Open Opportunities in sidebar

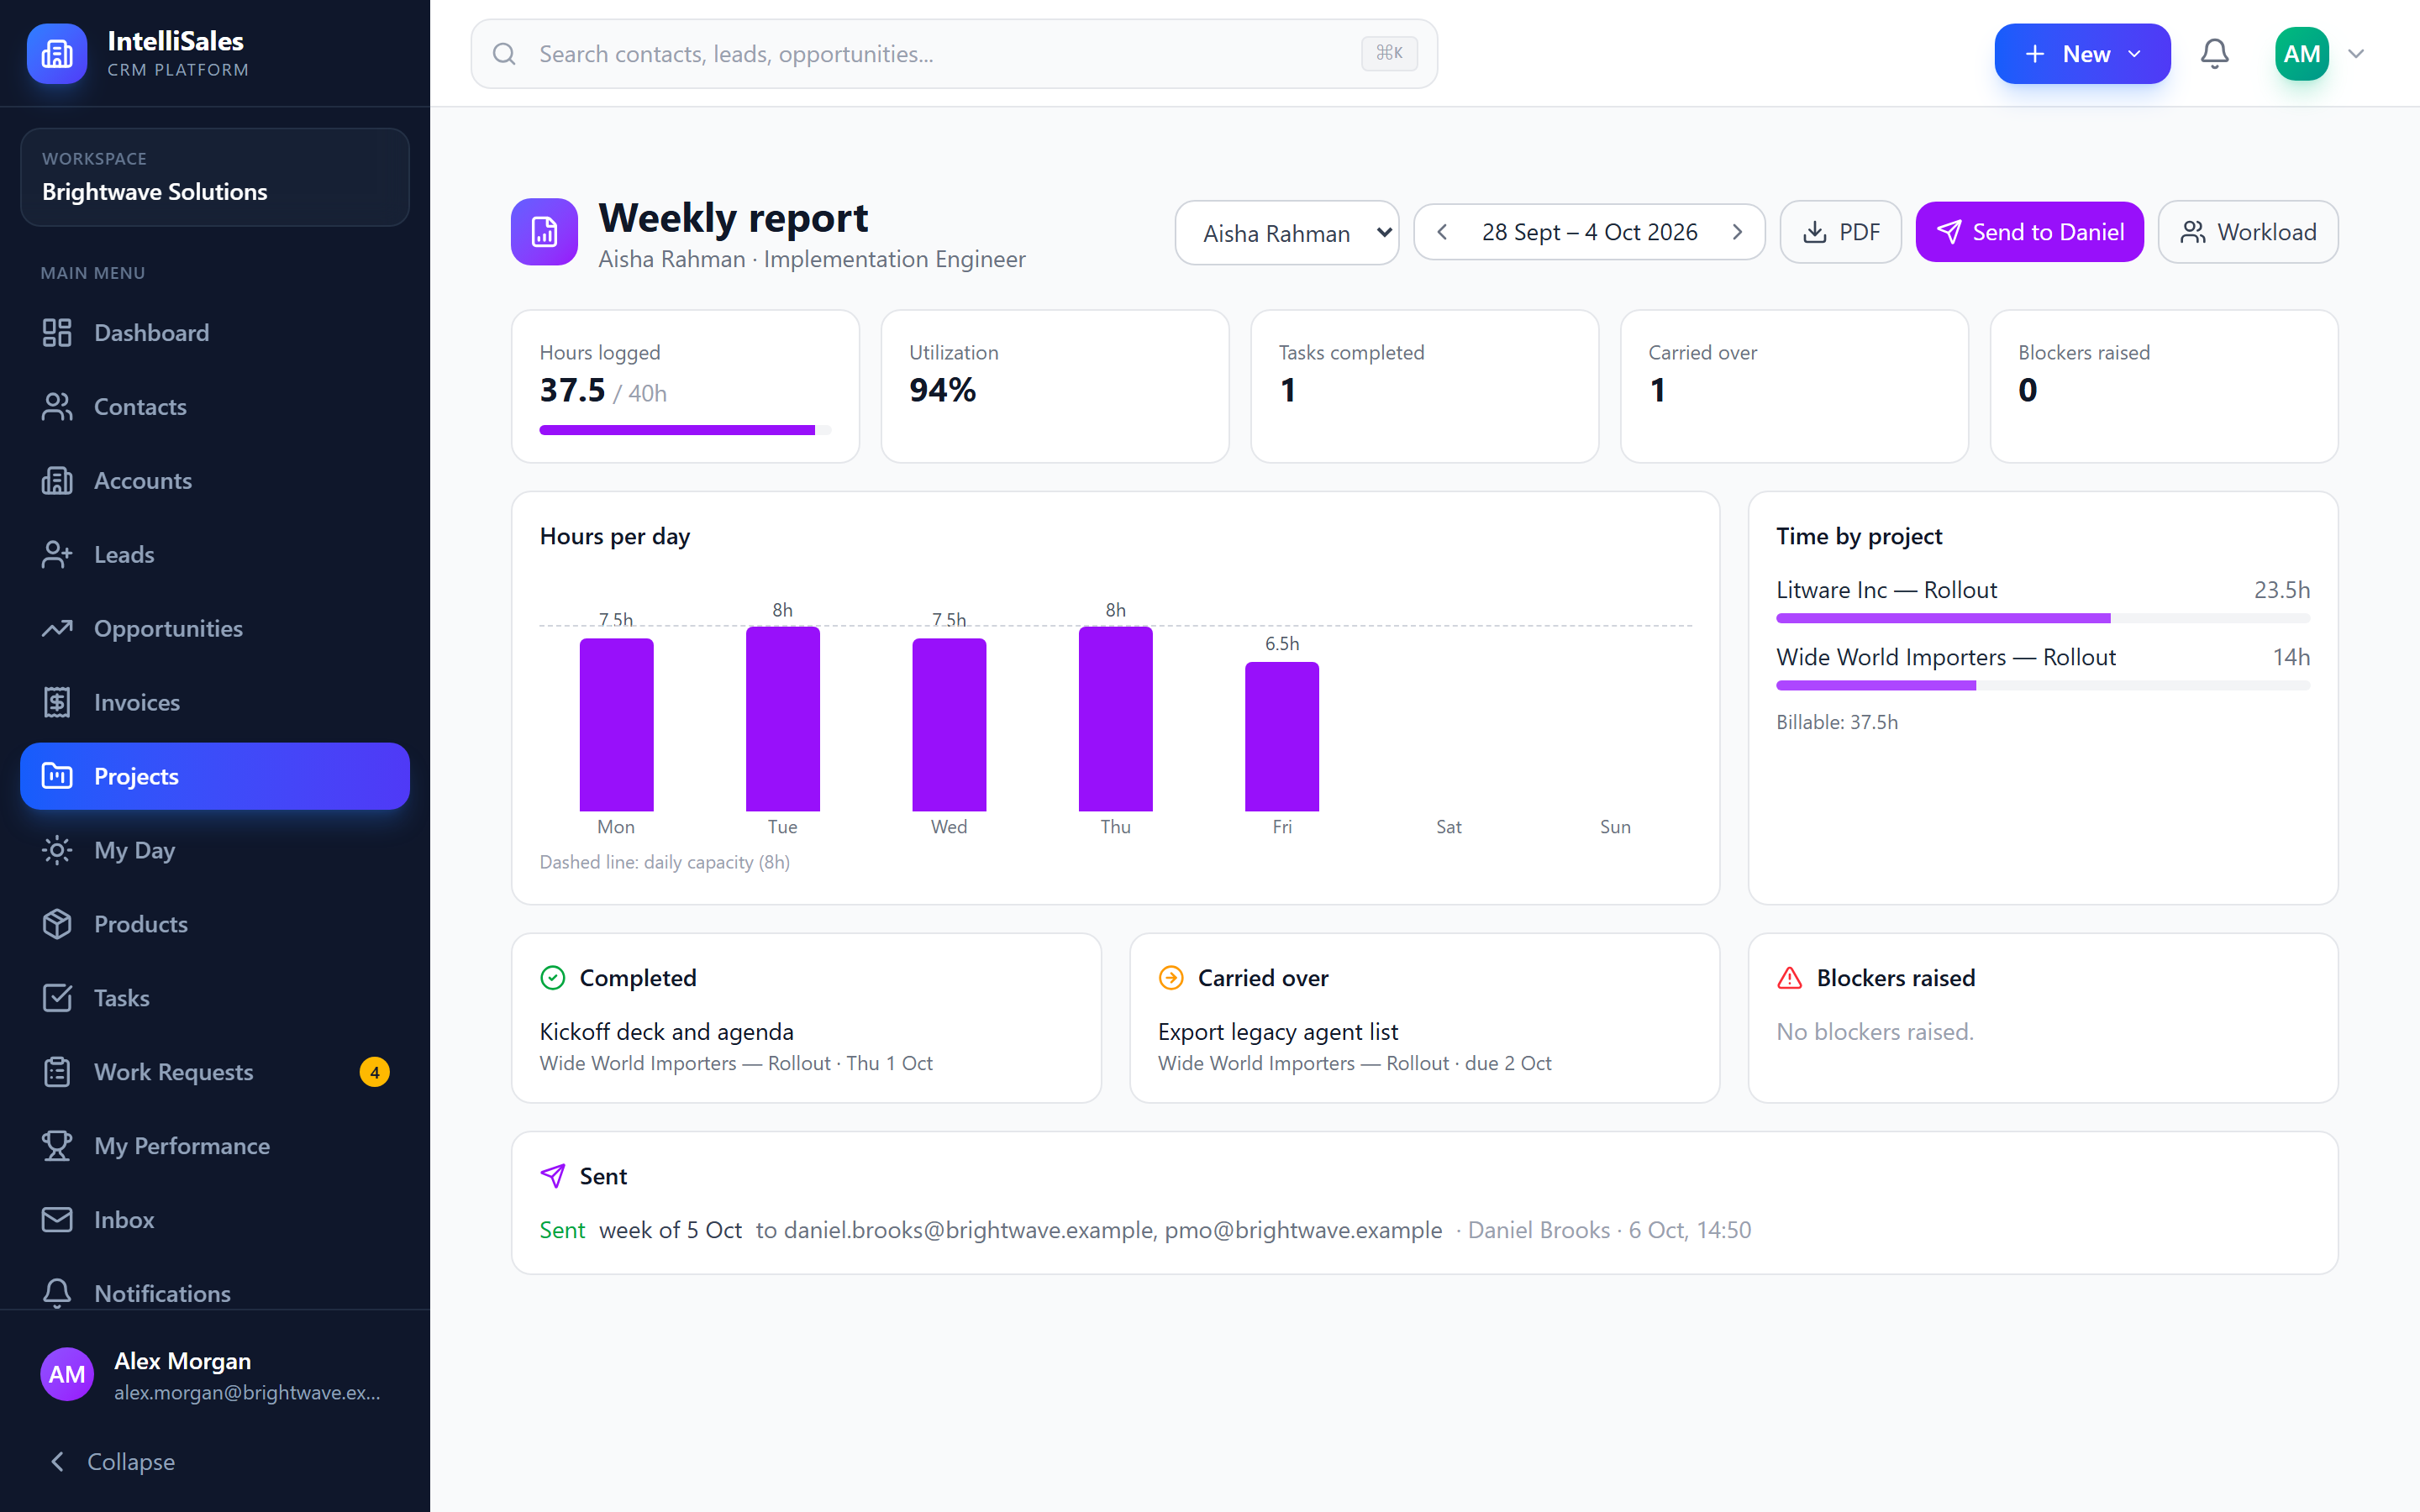pyautogui.click(x=215, y=629)
